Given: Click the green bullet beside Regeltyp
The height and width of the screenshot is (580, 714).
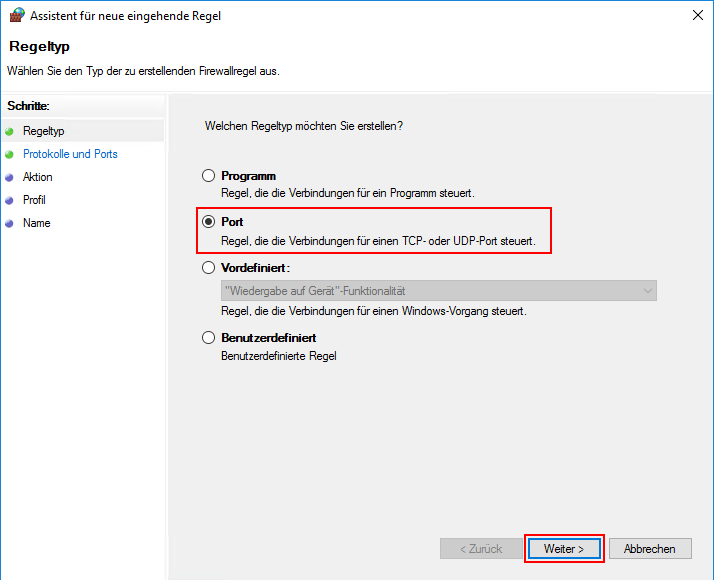Looking at the screenshot, I should point(10,132).
